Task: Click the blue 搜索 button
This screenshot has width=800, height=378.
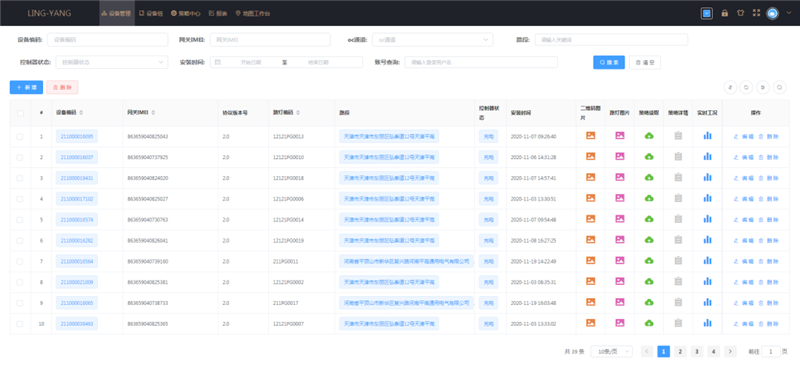Action: [x=609, y=62]
